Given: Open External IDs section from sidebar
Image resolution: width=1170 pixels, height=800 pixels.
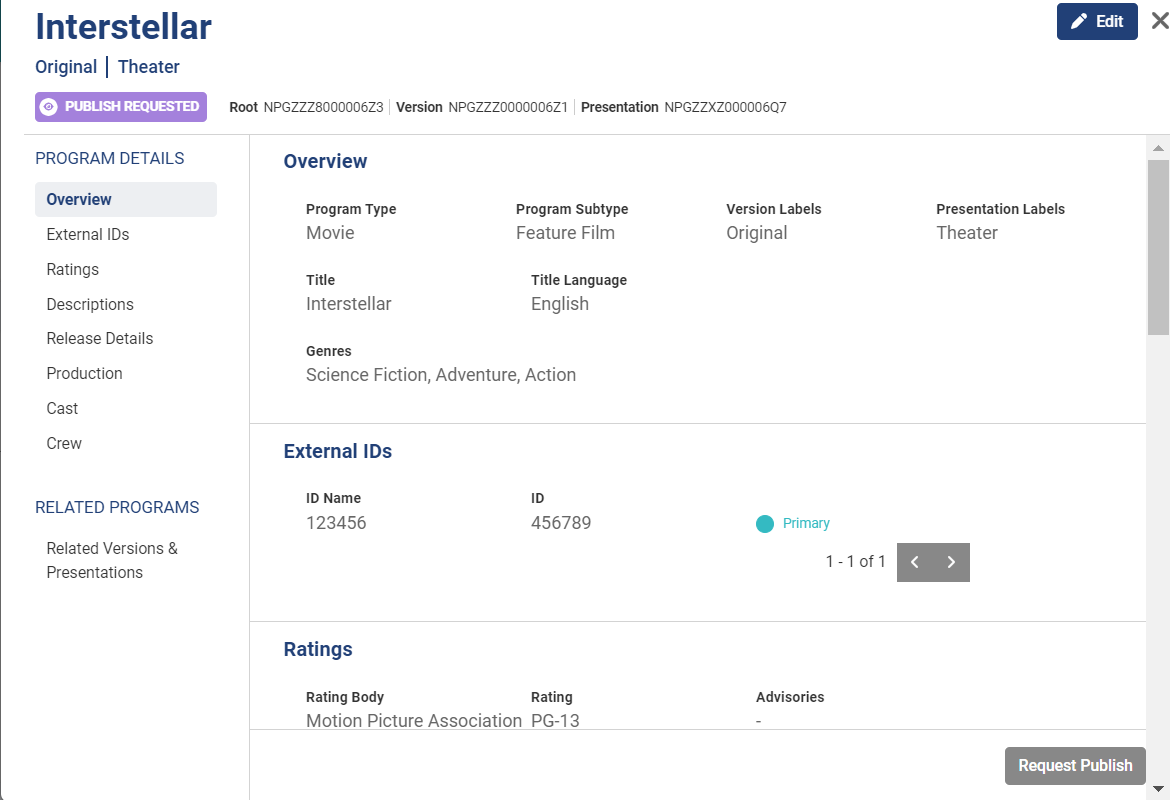Looking at the screenshot, I should click(x=88, y=235).
